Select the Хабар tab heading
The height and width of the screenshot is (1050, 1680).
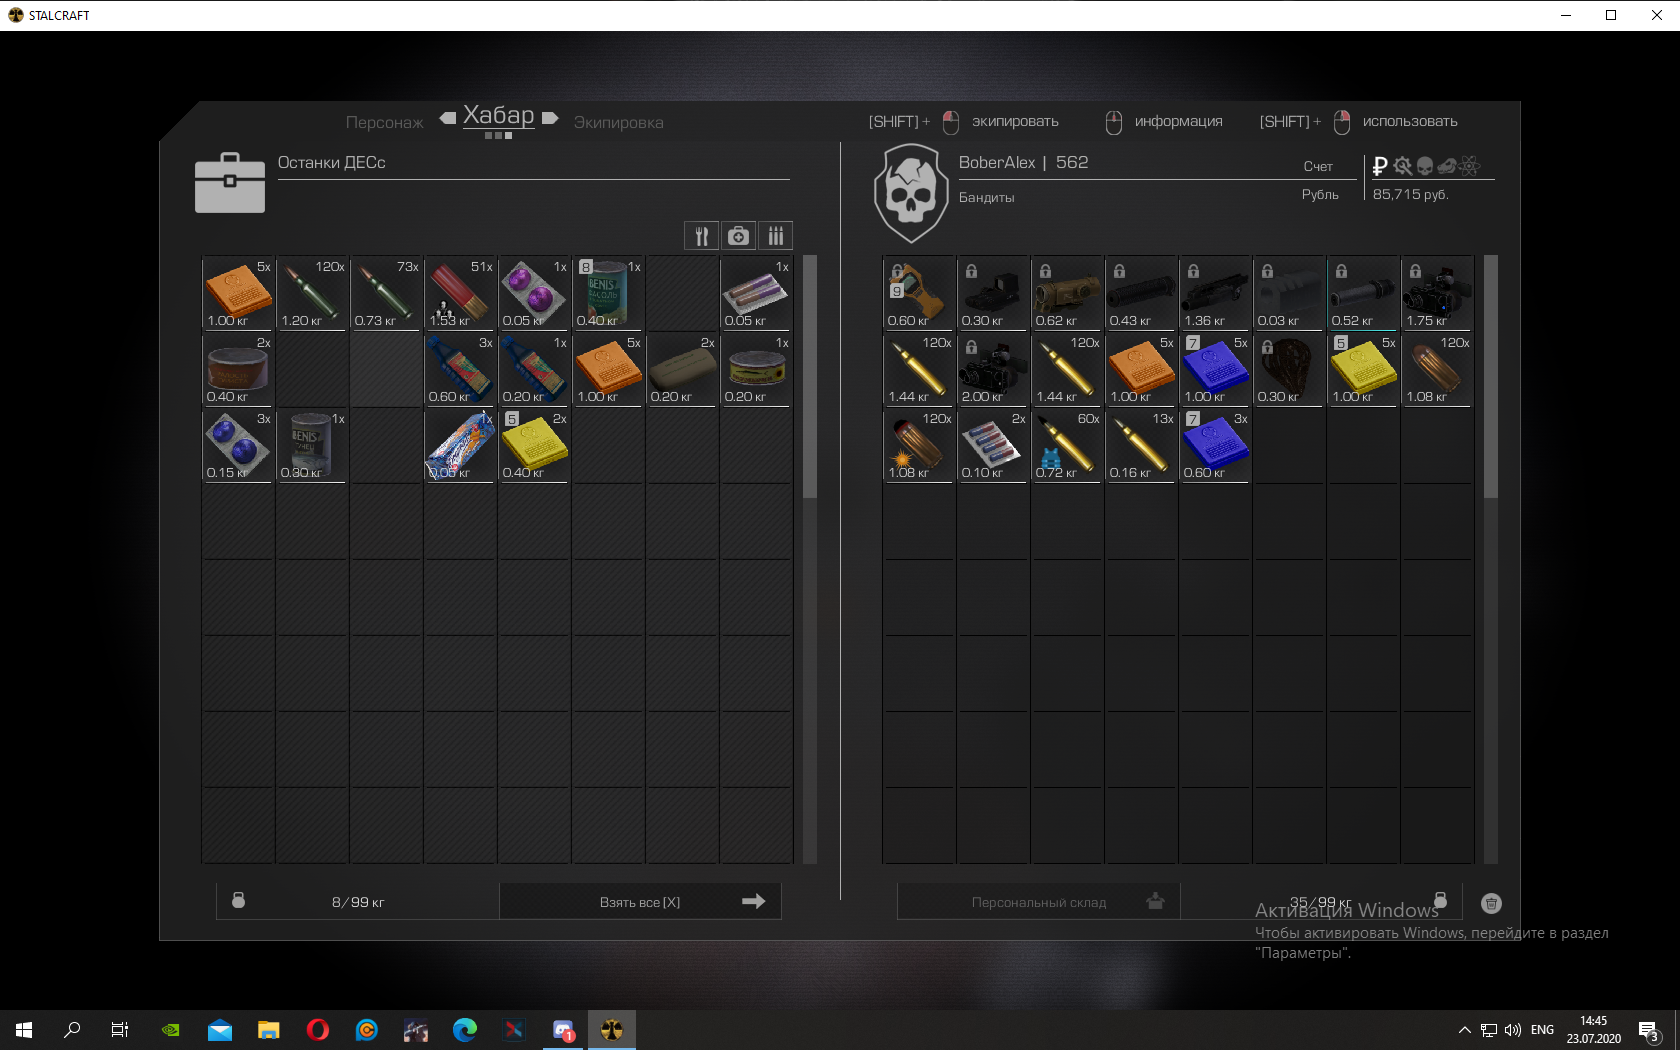point(498,115)
